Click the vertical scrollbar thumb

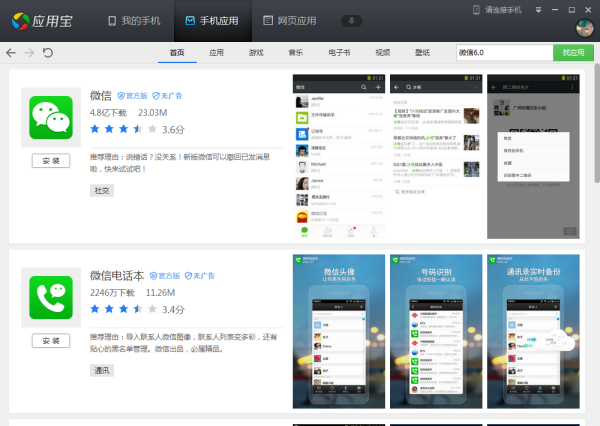point(597,123)
